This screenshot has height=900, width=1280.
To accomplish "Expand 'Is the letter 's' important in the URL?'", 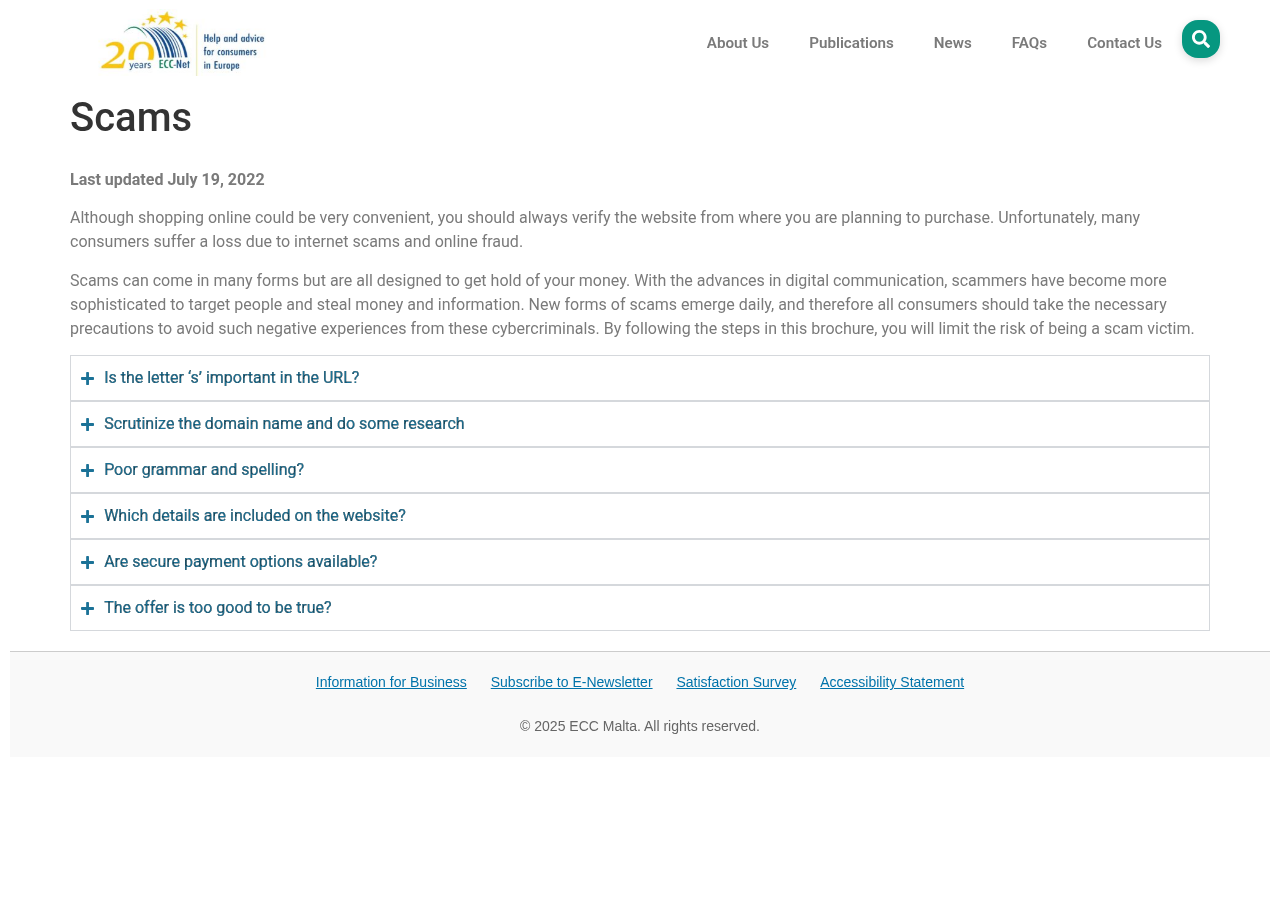I will coord(640,378).
